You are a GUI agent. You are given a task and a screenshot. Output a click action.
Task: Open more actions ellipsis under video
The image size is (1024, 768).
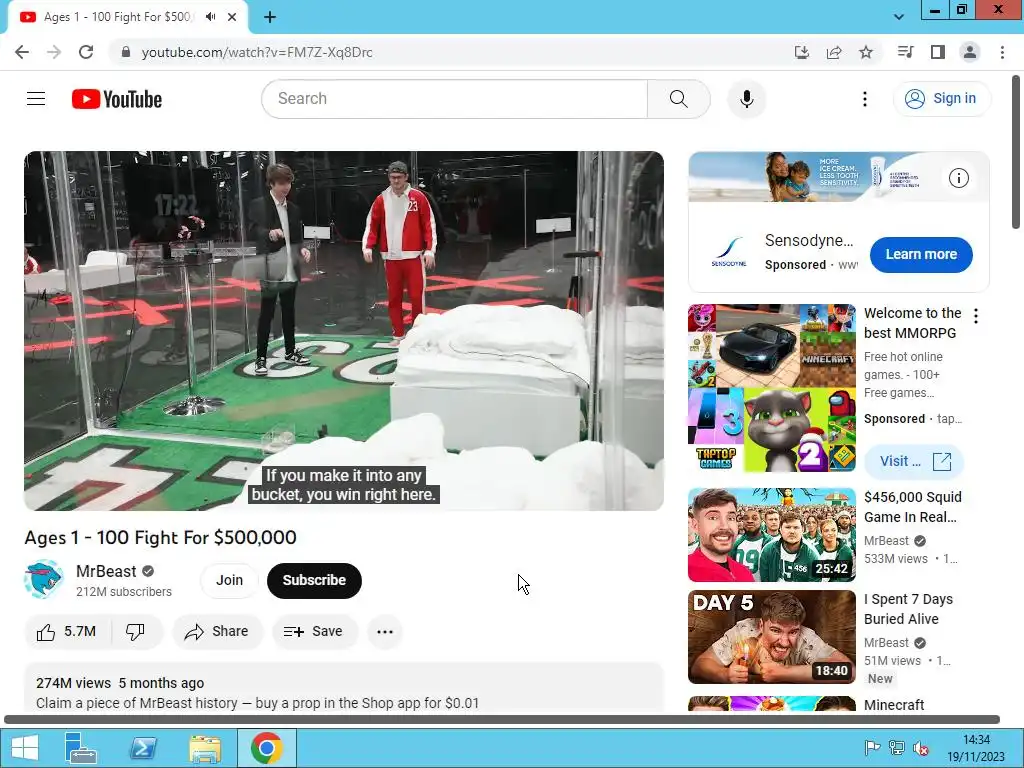pyautogui.click(x=385, y=632)
